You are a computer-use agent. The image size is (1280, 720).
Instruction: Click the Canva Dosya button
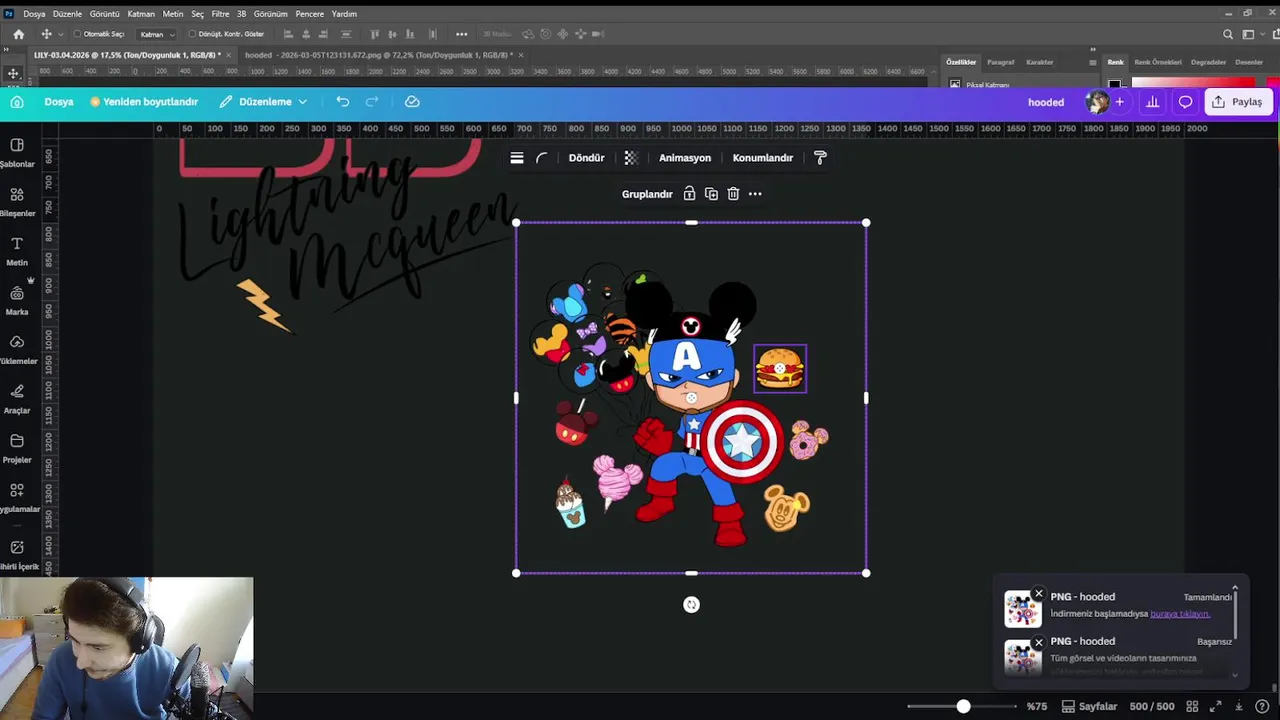tap(59, 102)
